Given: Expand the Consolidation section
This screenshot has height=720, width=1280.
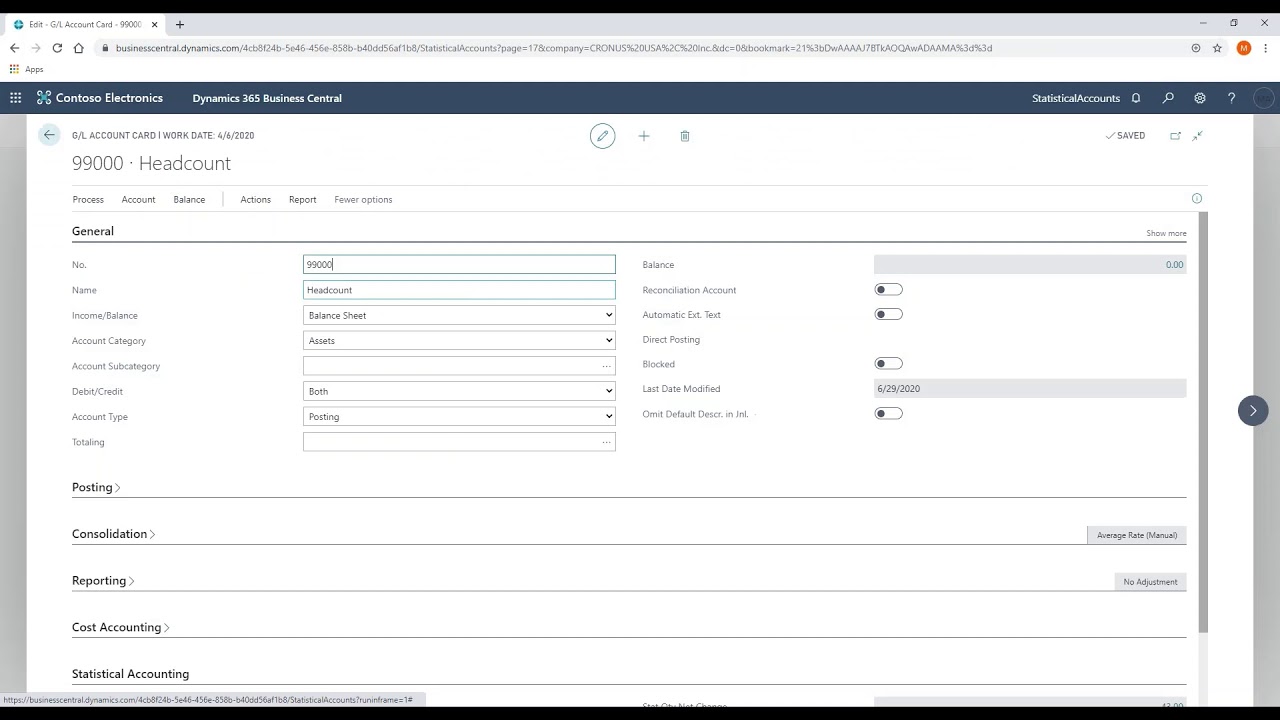Looking at the screenshot, I should (113, 534).
